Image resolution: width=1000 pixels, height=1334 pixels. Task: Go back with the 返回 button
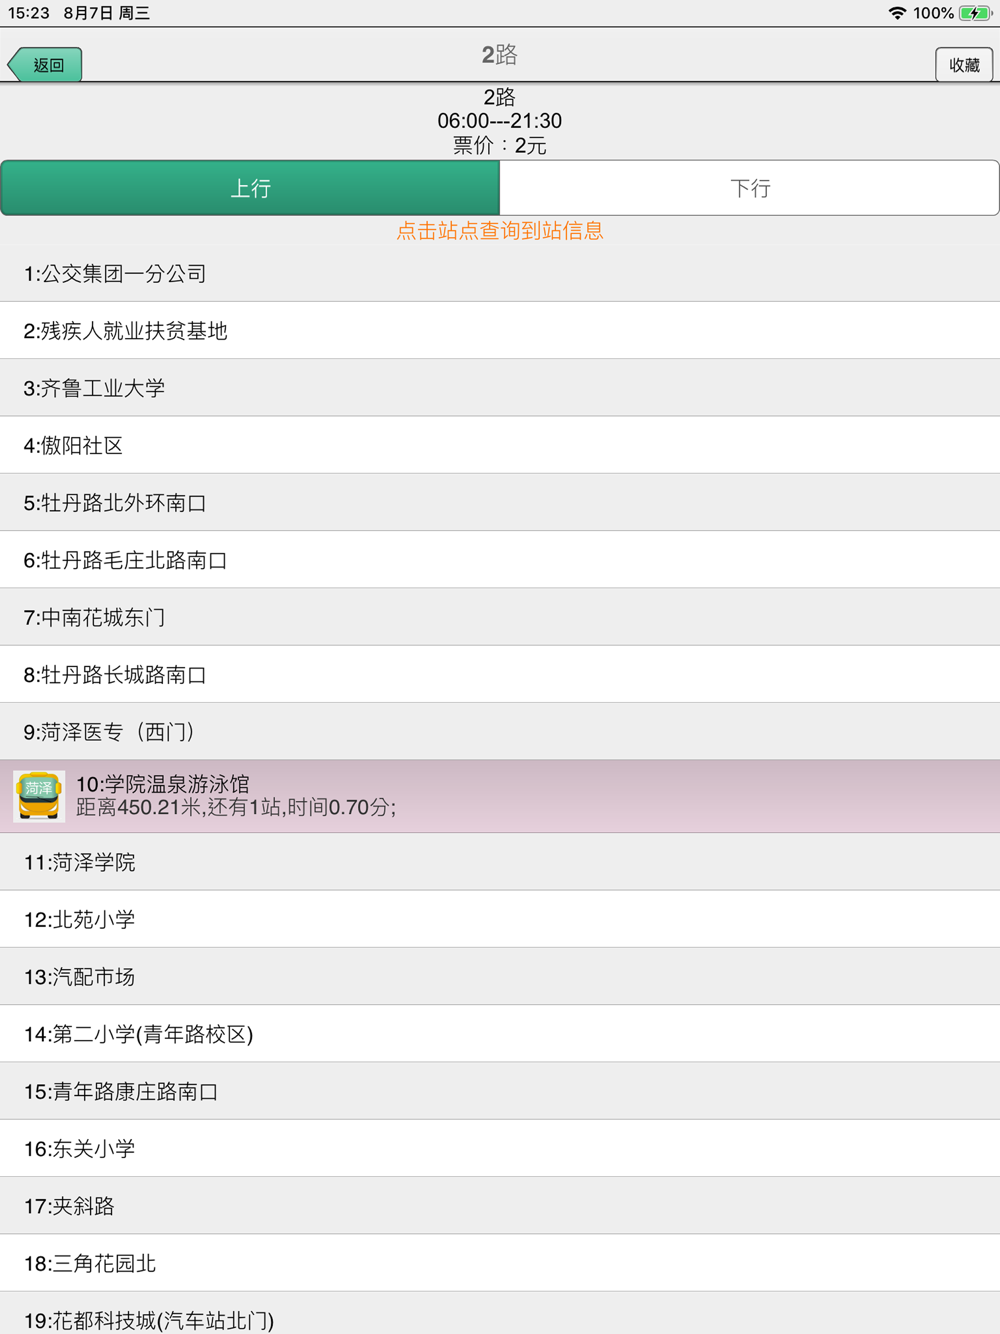pyautogui.click(x=46, y=65)
